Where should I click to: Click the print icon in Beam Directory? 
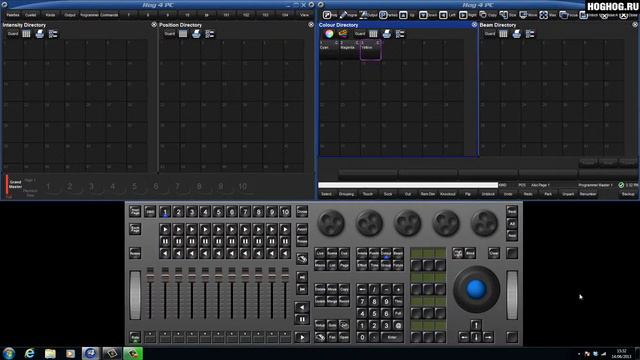coord(517,34)
